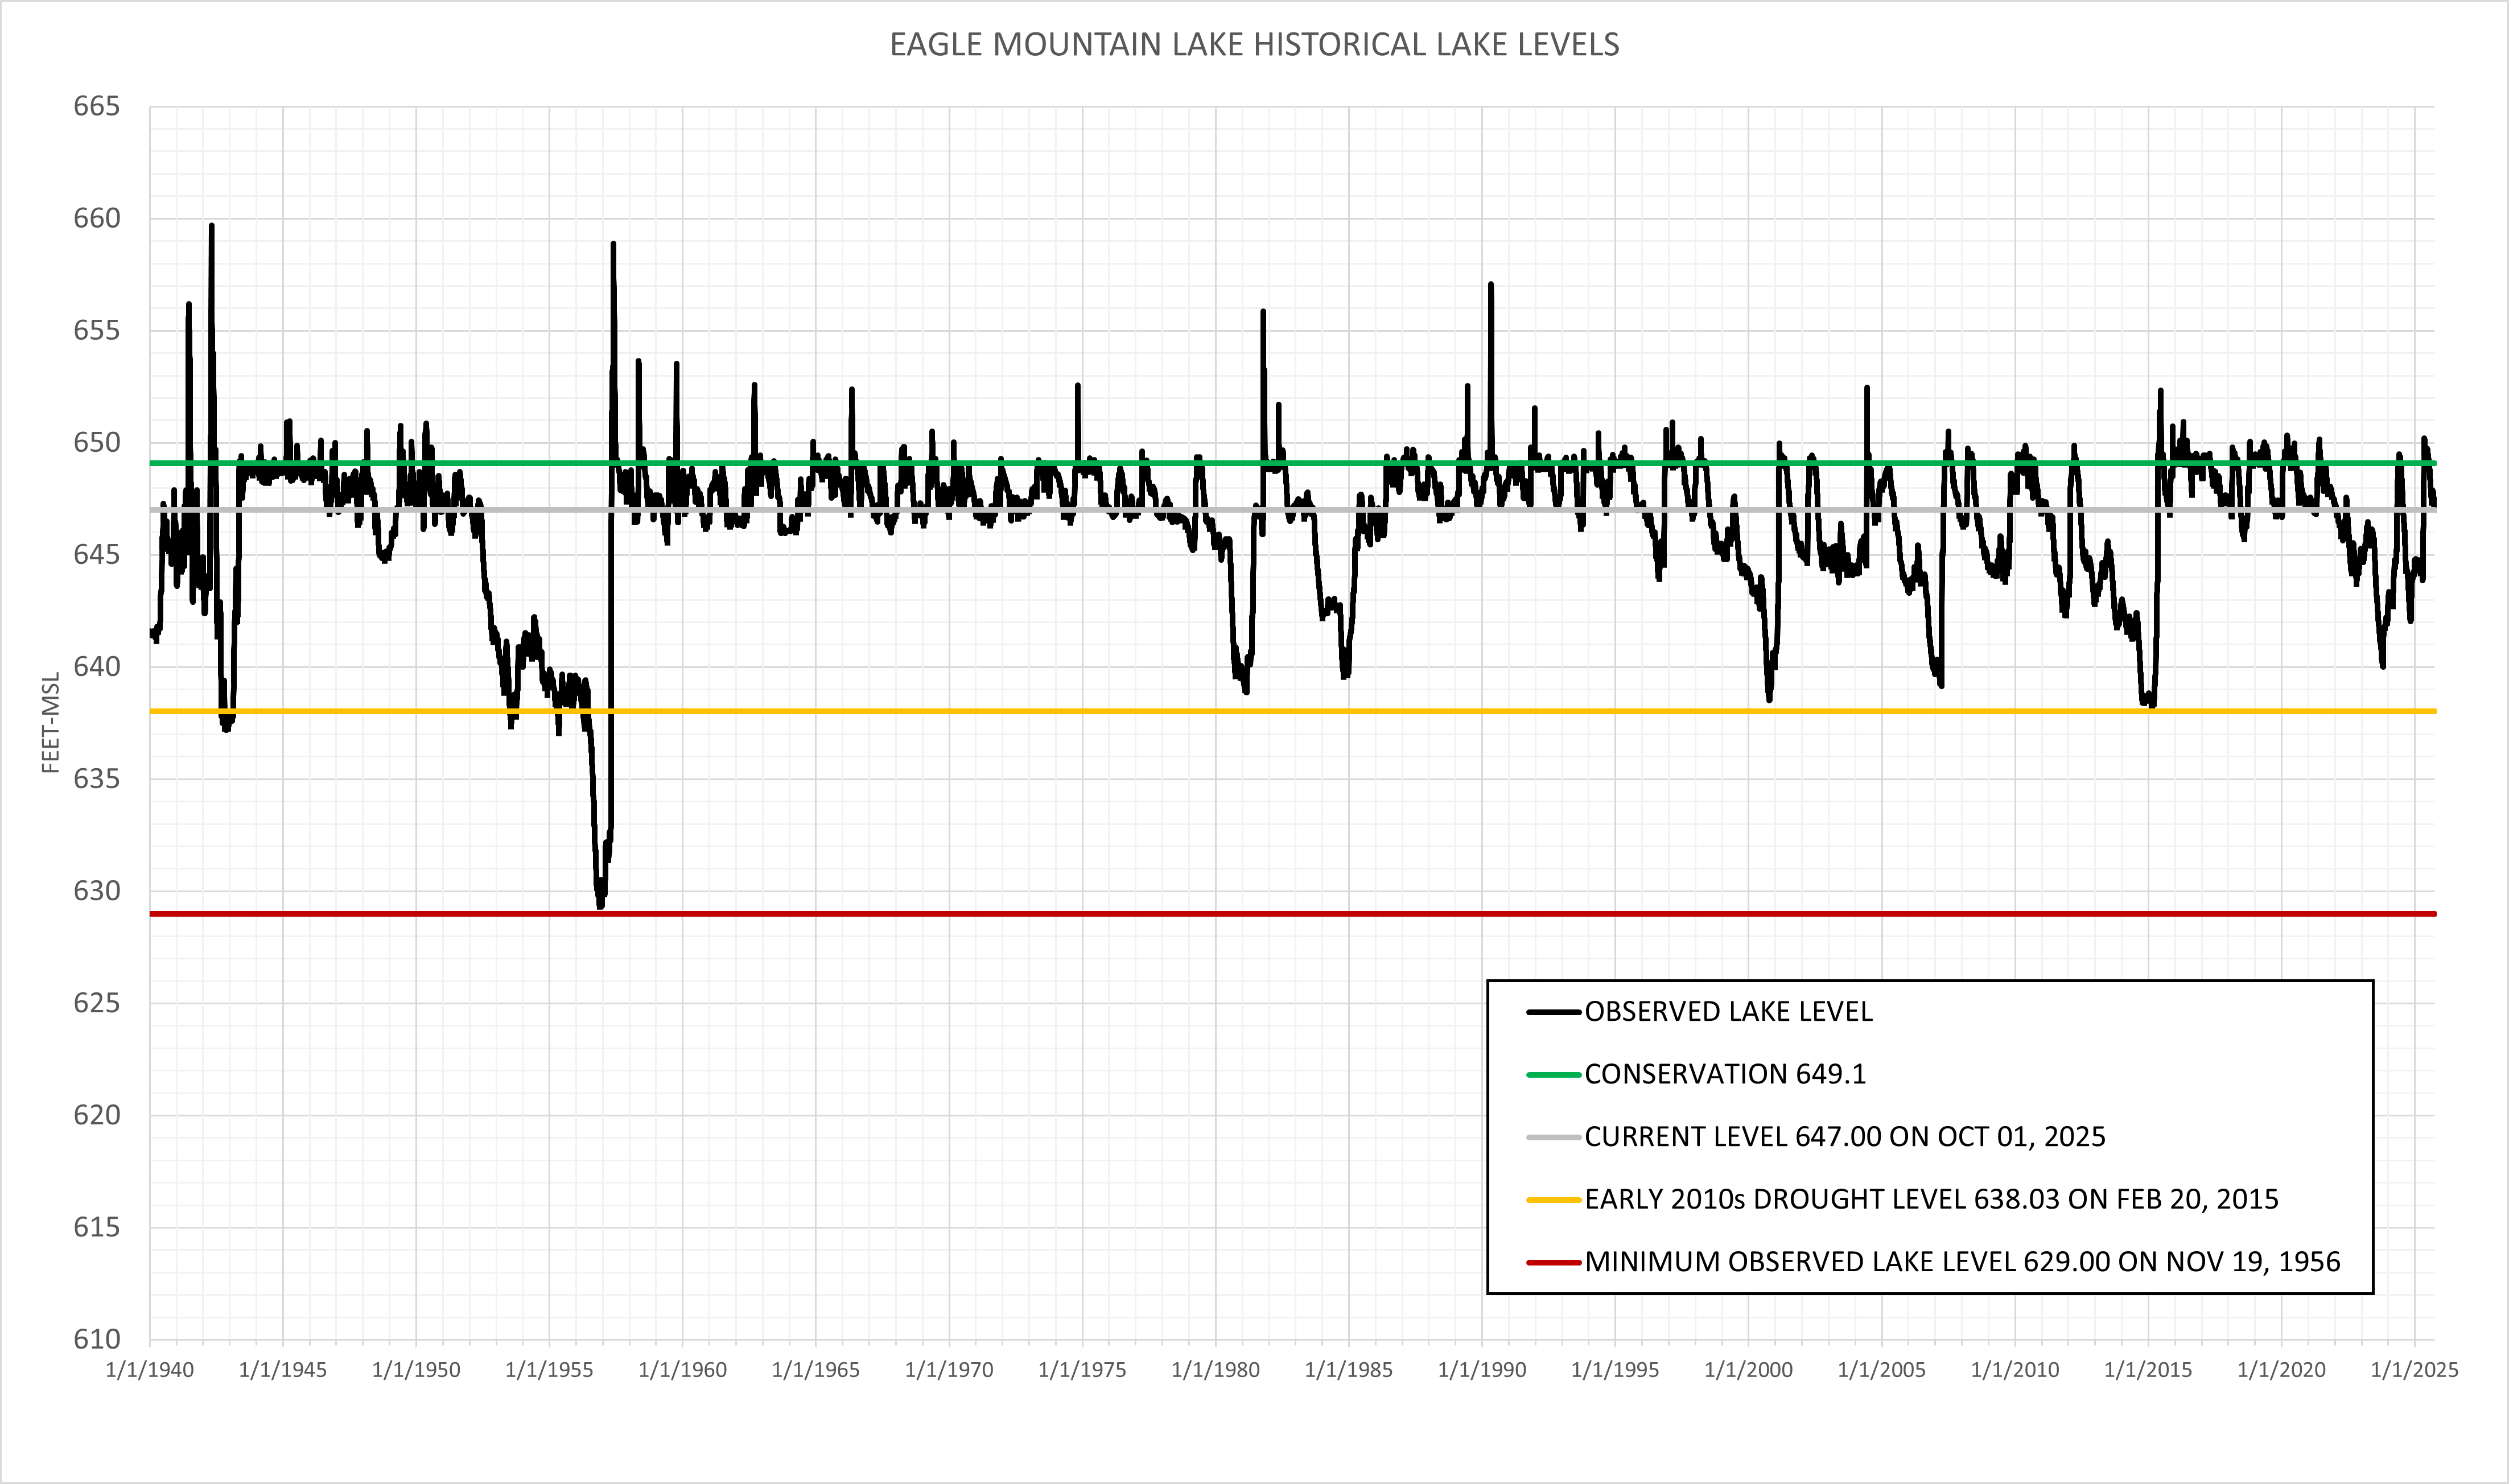Click the 1/1/1980 x-axis date label
This screenshot has height=1484, width=2509.
(1215, 1370)
